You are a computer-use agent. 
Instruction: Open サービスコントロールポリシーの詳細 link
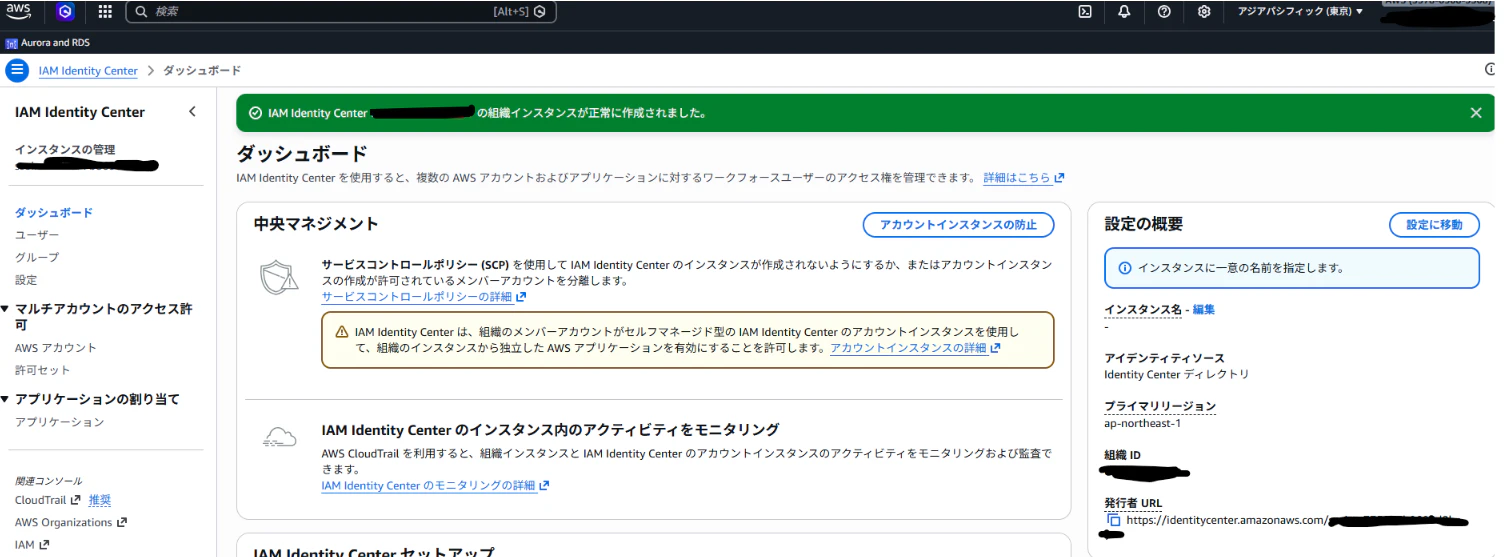click(424, 297)
